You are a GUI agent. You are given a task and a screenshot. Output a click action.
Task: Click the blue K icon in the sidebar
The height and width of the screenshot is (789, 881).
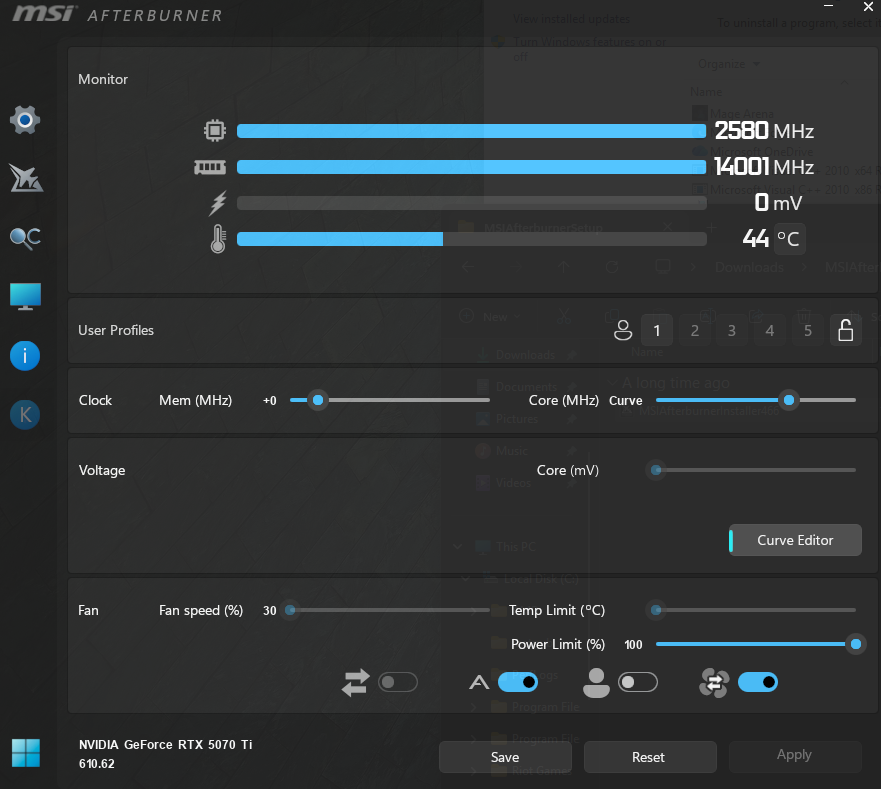(25, 415)
